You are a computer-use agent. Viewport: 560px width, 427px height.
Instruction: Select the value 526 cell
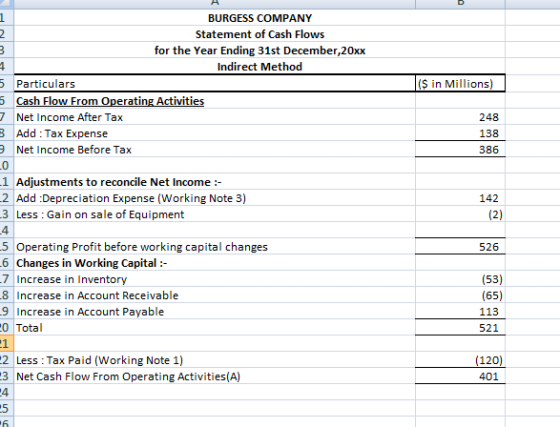460,246
